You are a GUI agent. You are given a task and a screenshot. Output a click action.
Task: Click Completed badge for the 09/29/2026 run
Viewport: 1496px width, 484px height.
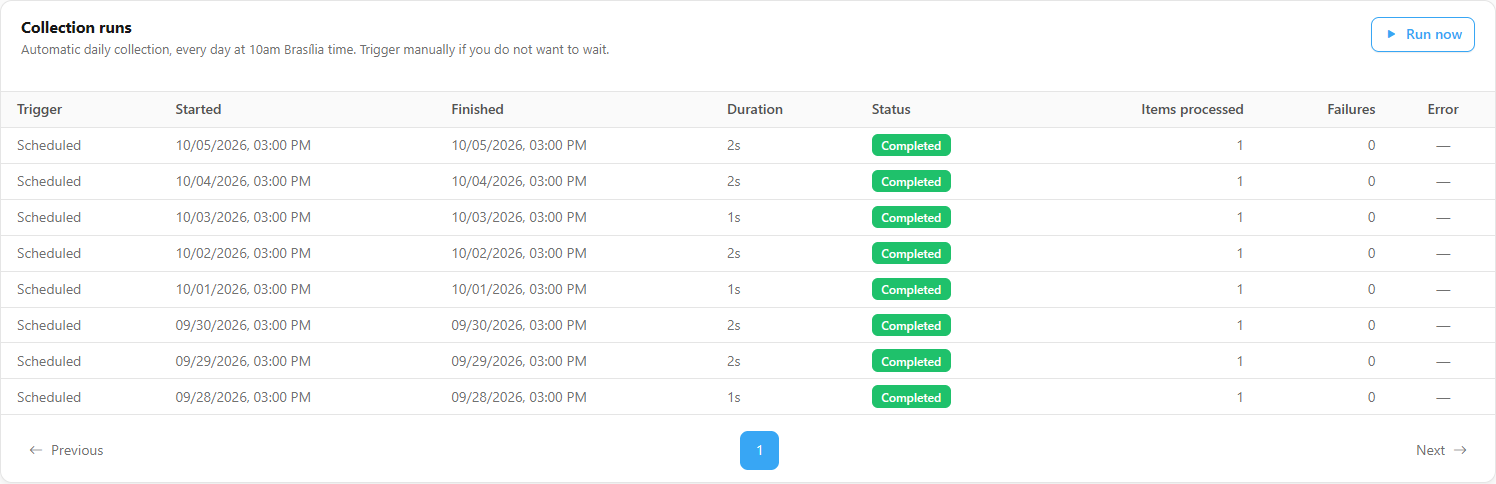911,361
